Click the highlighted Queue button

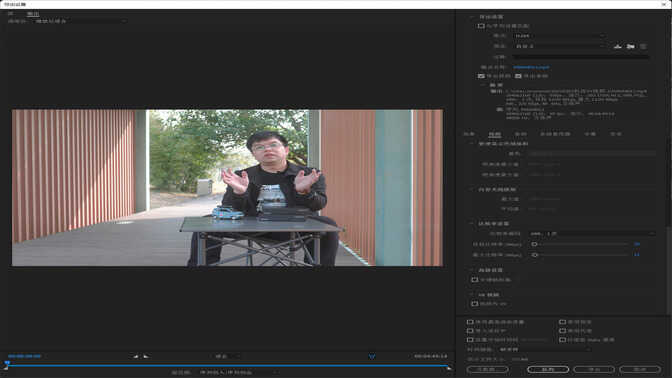(x=548, y=369)
